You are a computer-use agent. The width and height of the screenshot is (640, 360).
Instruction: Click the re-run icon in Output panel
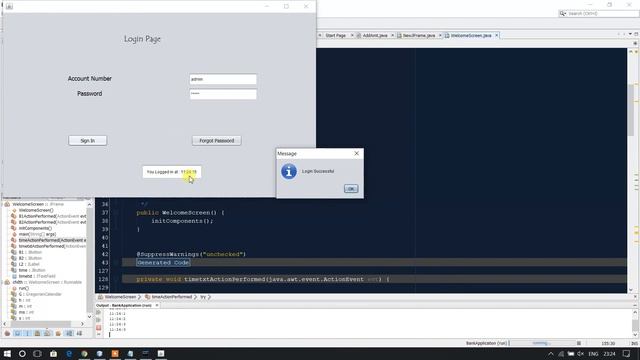(98, 313)
